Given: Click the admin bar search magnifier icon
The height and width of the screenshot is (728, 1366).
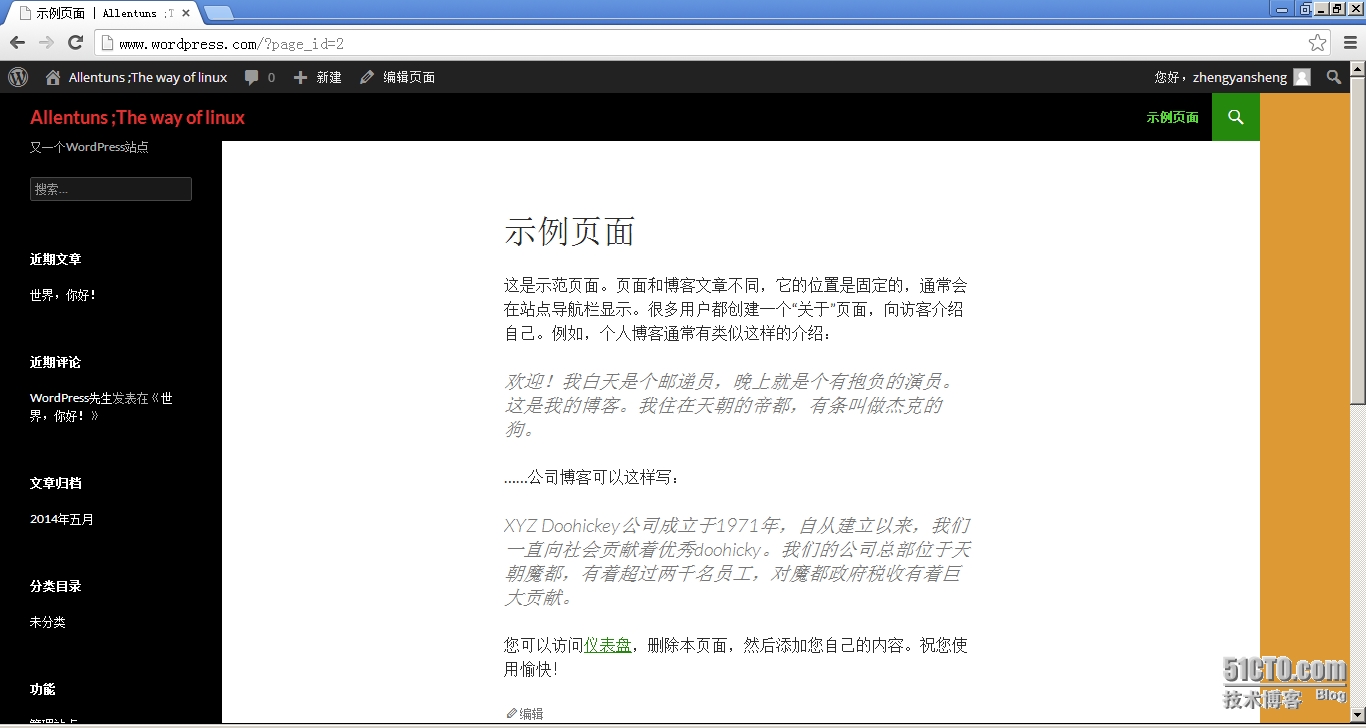Looking at the screenshot, I should 1334,77.
